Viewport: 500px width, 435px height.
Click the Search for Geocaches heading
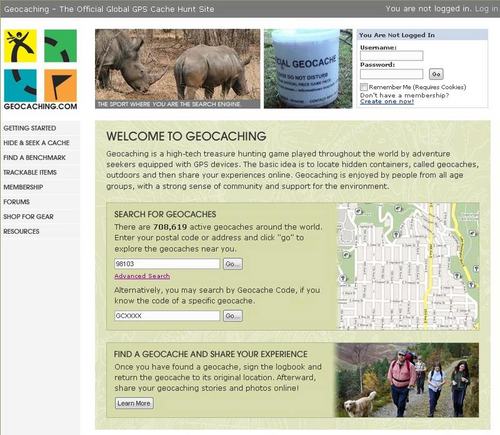pos(165,214)
